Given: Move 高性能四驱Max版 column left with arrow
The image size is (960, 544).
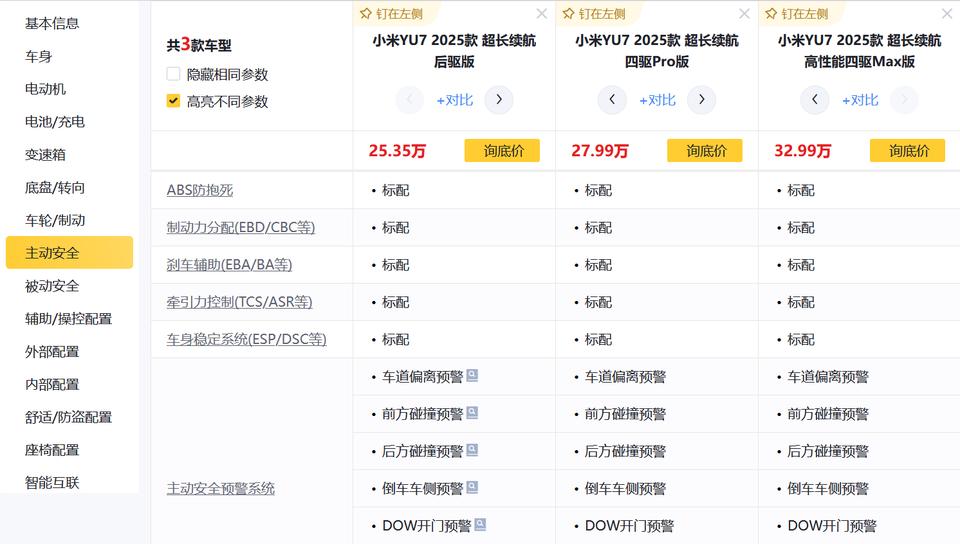Looking at the screenshot, I should coord(815,99).
